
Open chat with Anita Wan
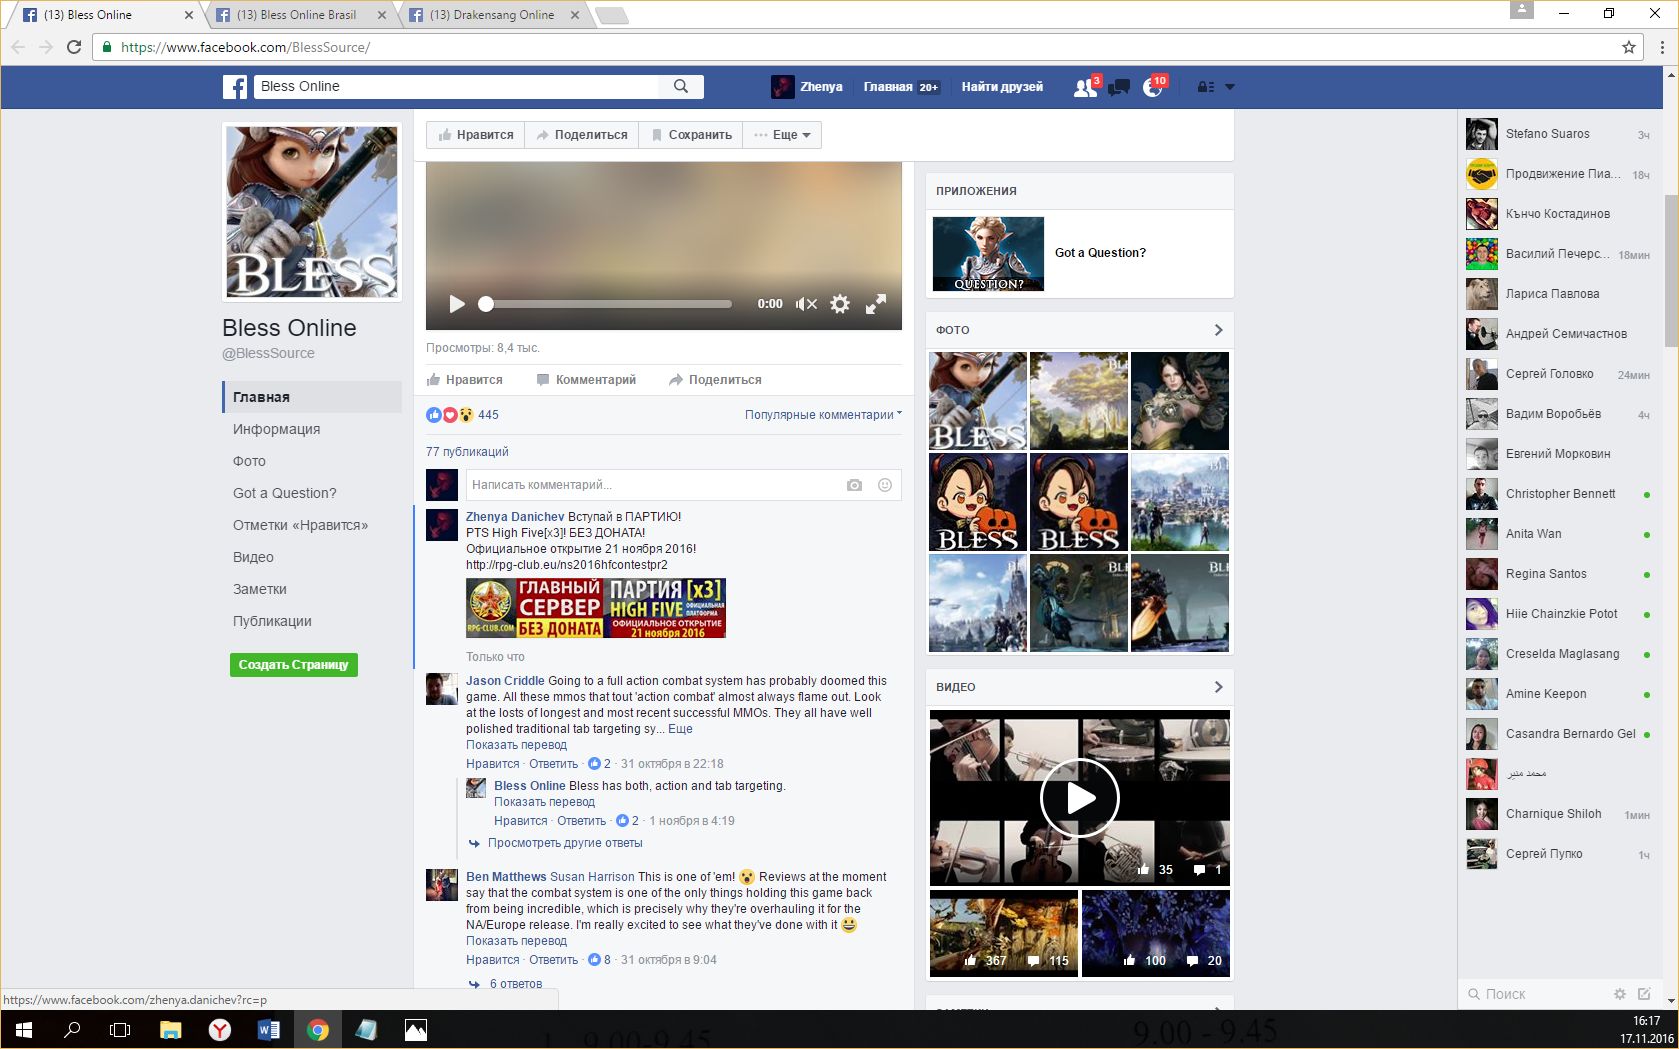[x=1558, y=534]
